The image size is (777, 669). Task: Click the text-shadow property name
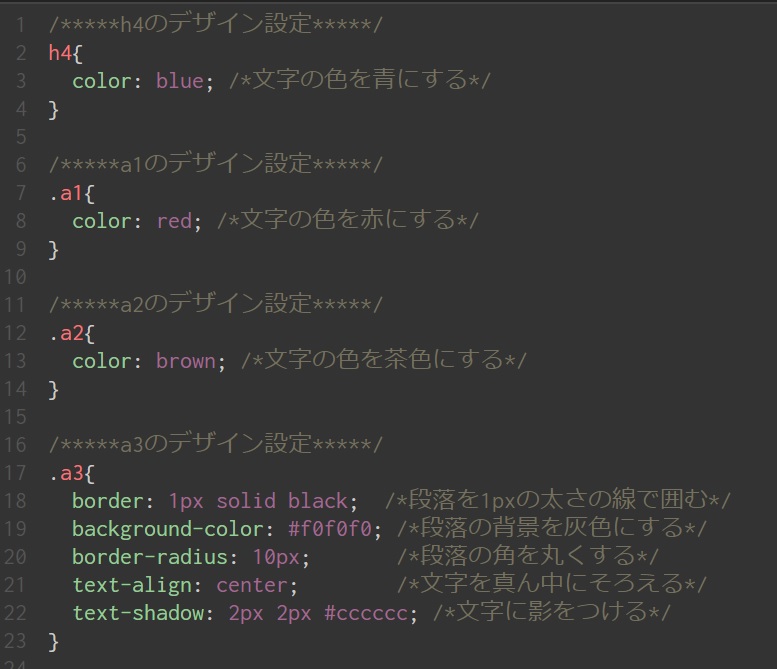137,612
